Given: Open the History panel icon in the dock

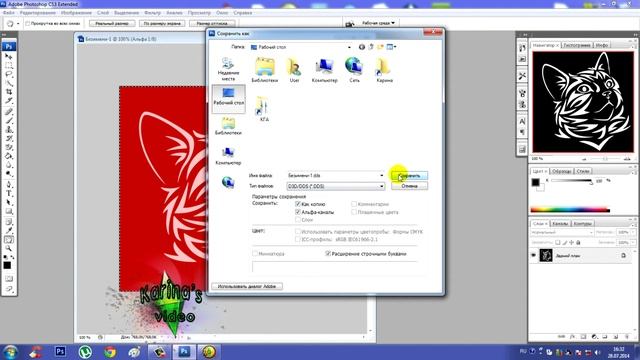Looking at the screenshot, I should click(x=522, y=48).
